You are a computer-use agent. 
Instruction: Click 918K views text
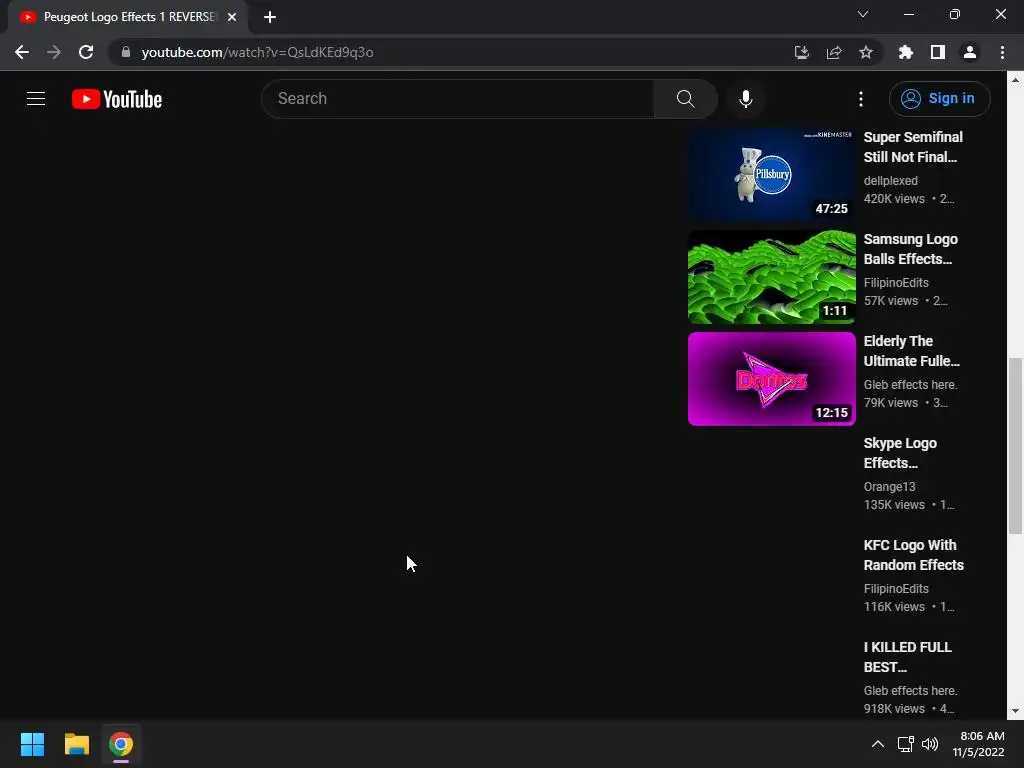[893, 709]
